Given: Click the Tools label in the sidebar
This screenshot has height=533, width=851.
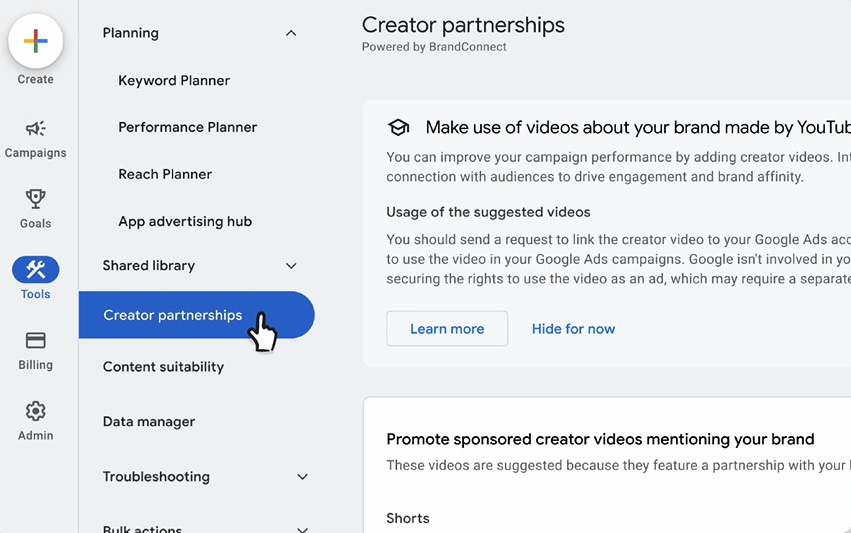Looking at the screenshot, I should (35, 294).
